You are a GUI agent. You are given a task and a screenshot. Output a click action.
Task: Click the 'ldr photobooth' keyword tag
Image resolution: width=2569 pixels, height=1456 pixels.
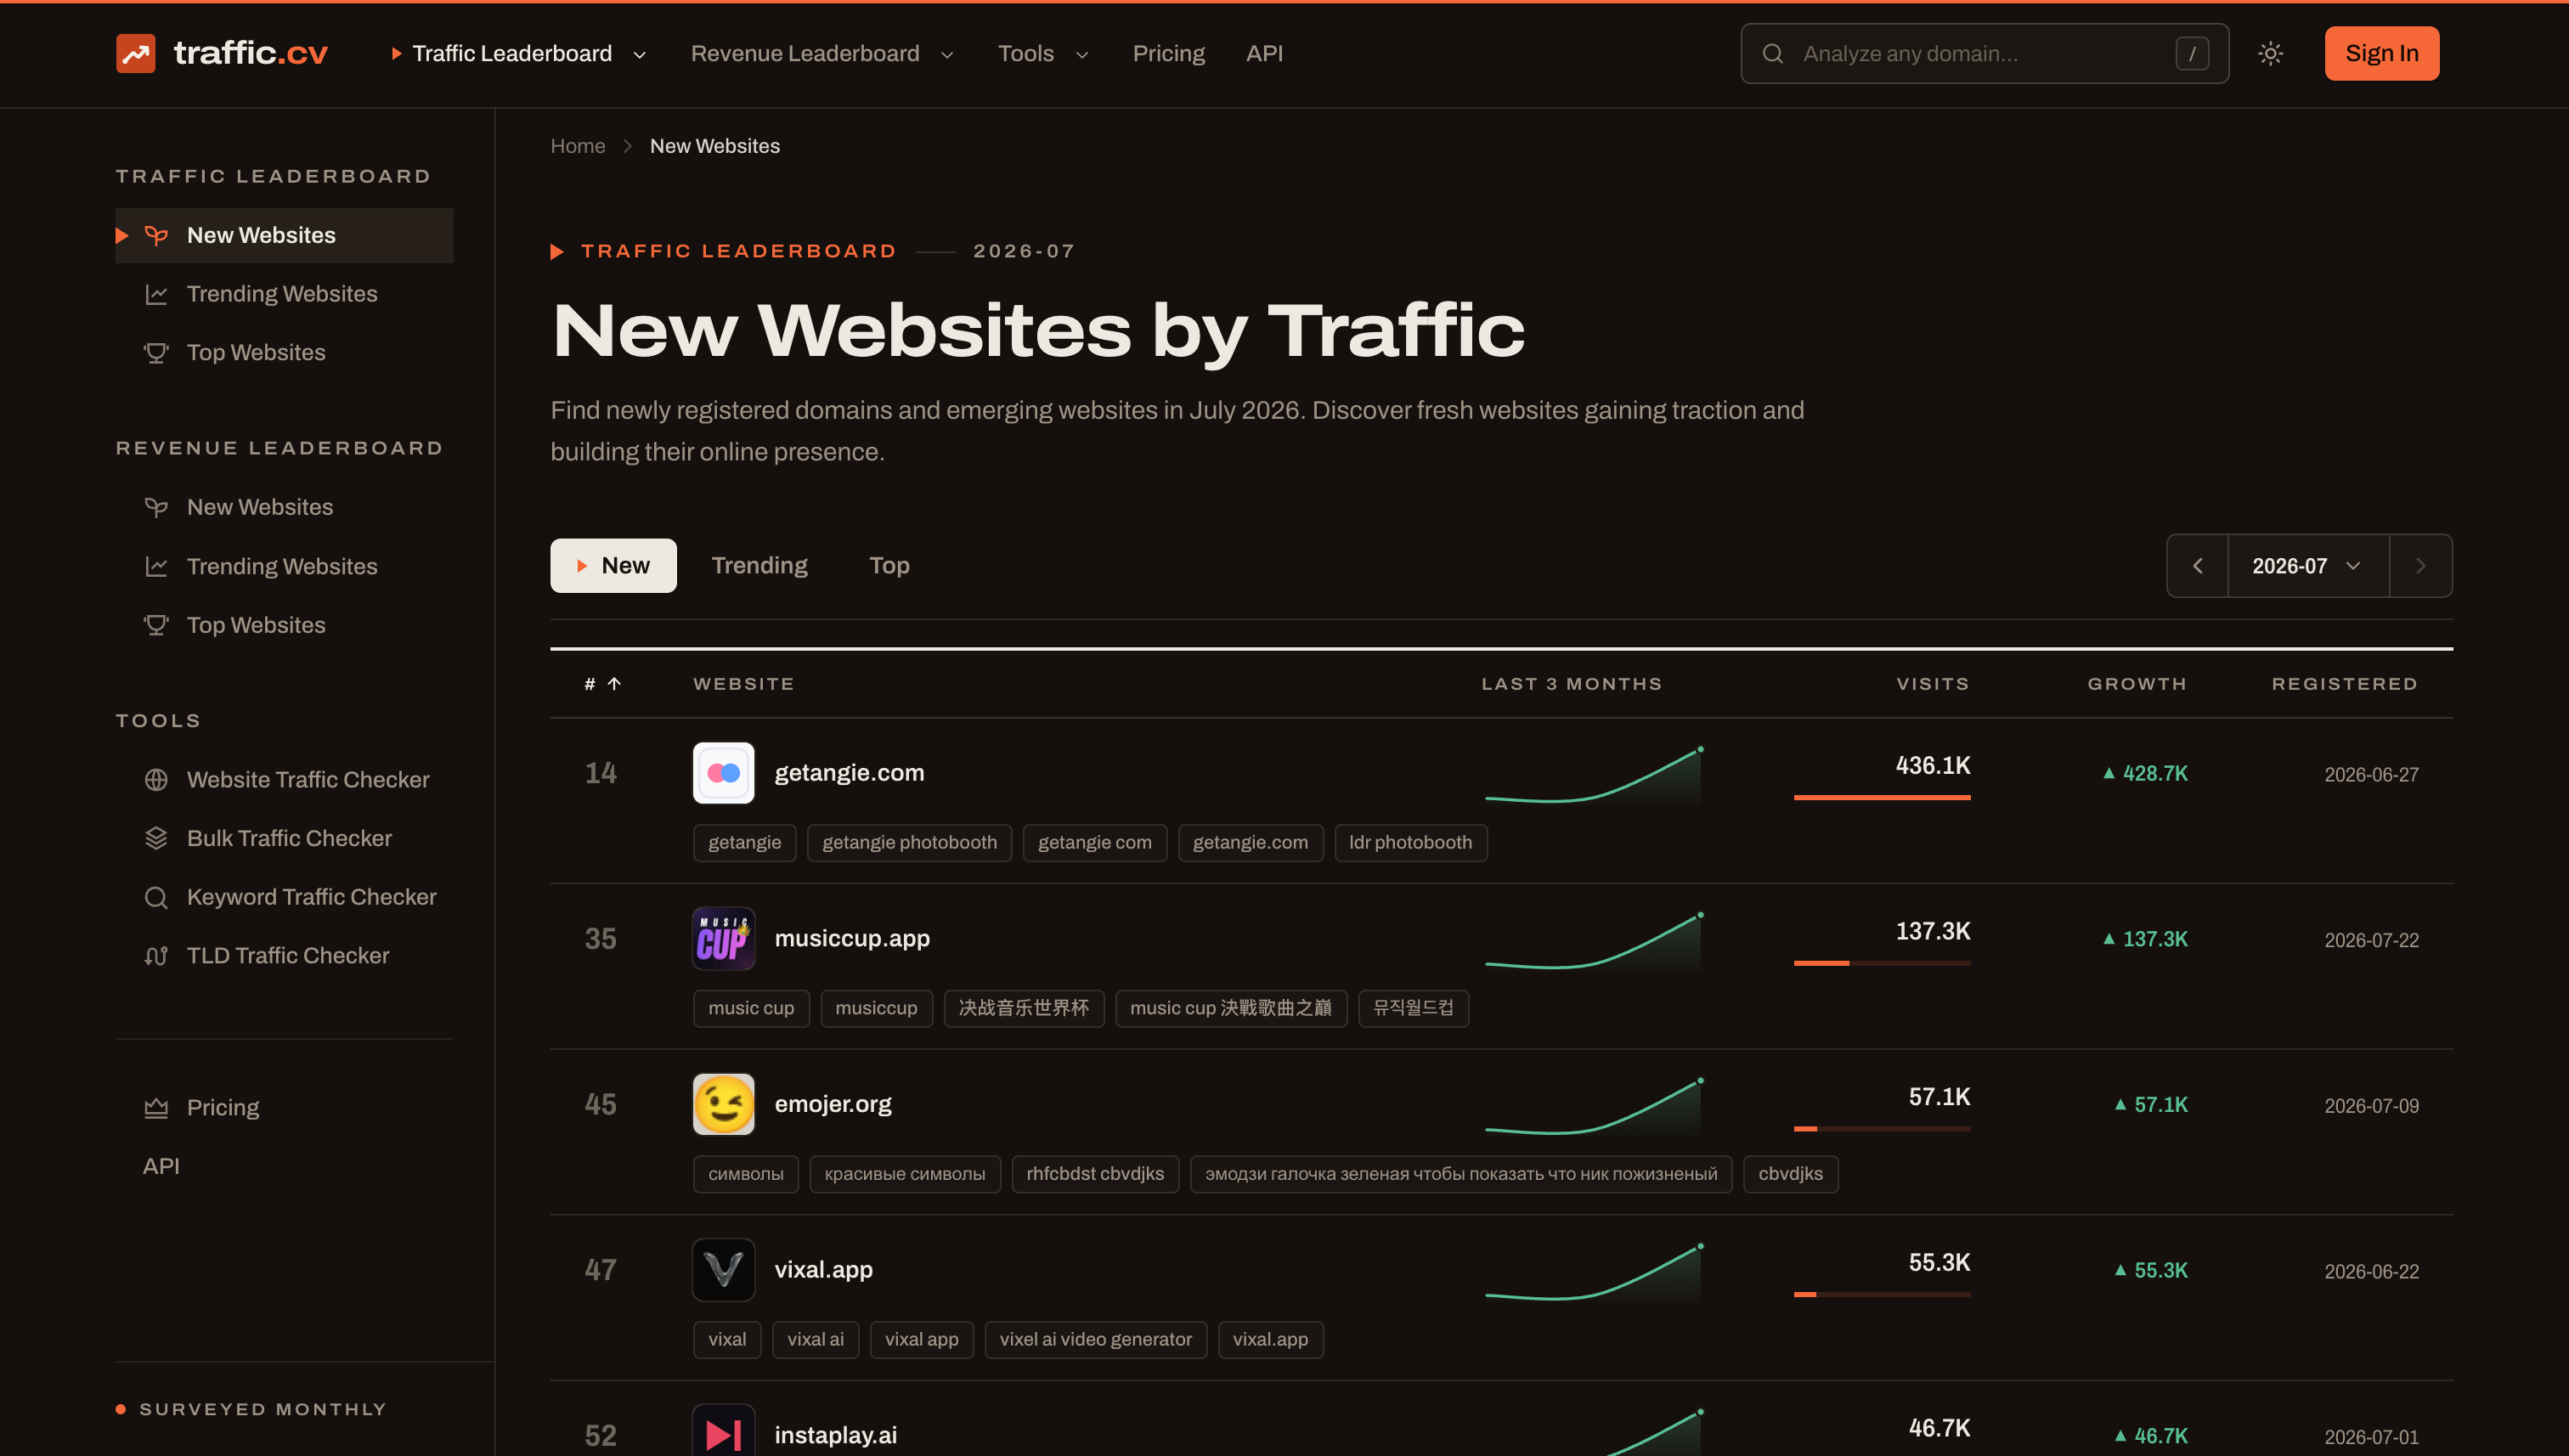pos(1410,843)
